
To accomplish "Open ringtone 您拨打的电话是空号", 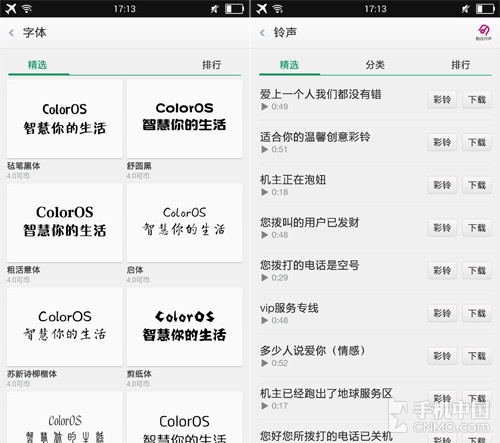I will [x=310, y=265].
